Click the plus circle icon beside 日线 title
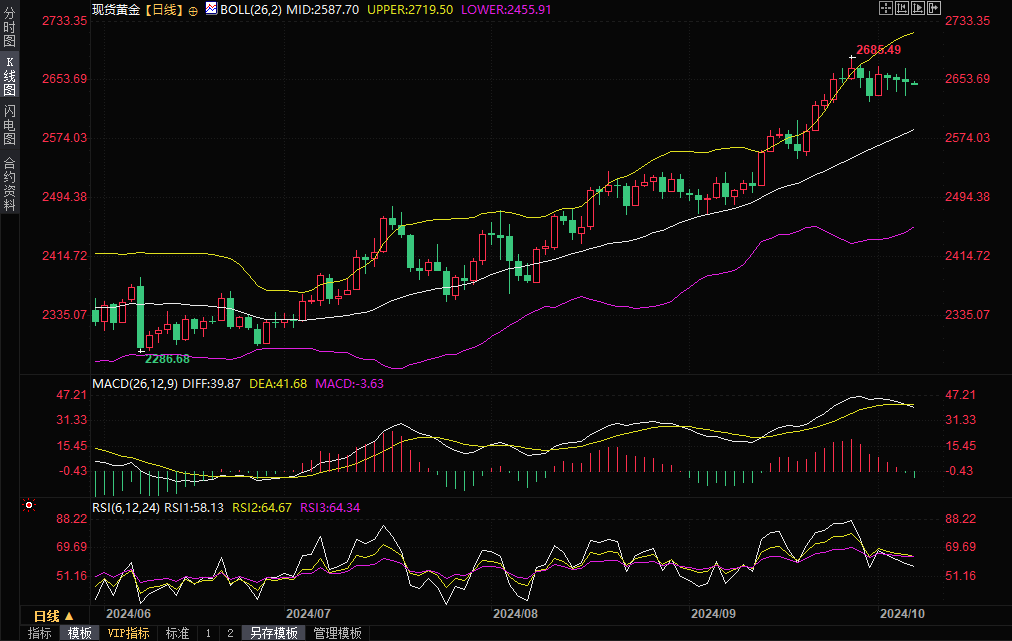 (193, 9)
